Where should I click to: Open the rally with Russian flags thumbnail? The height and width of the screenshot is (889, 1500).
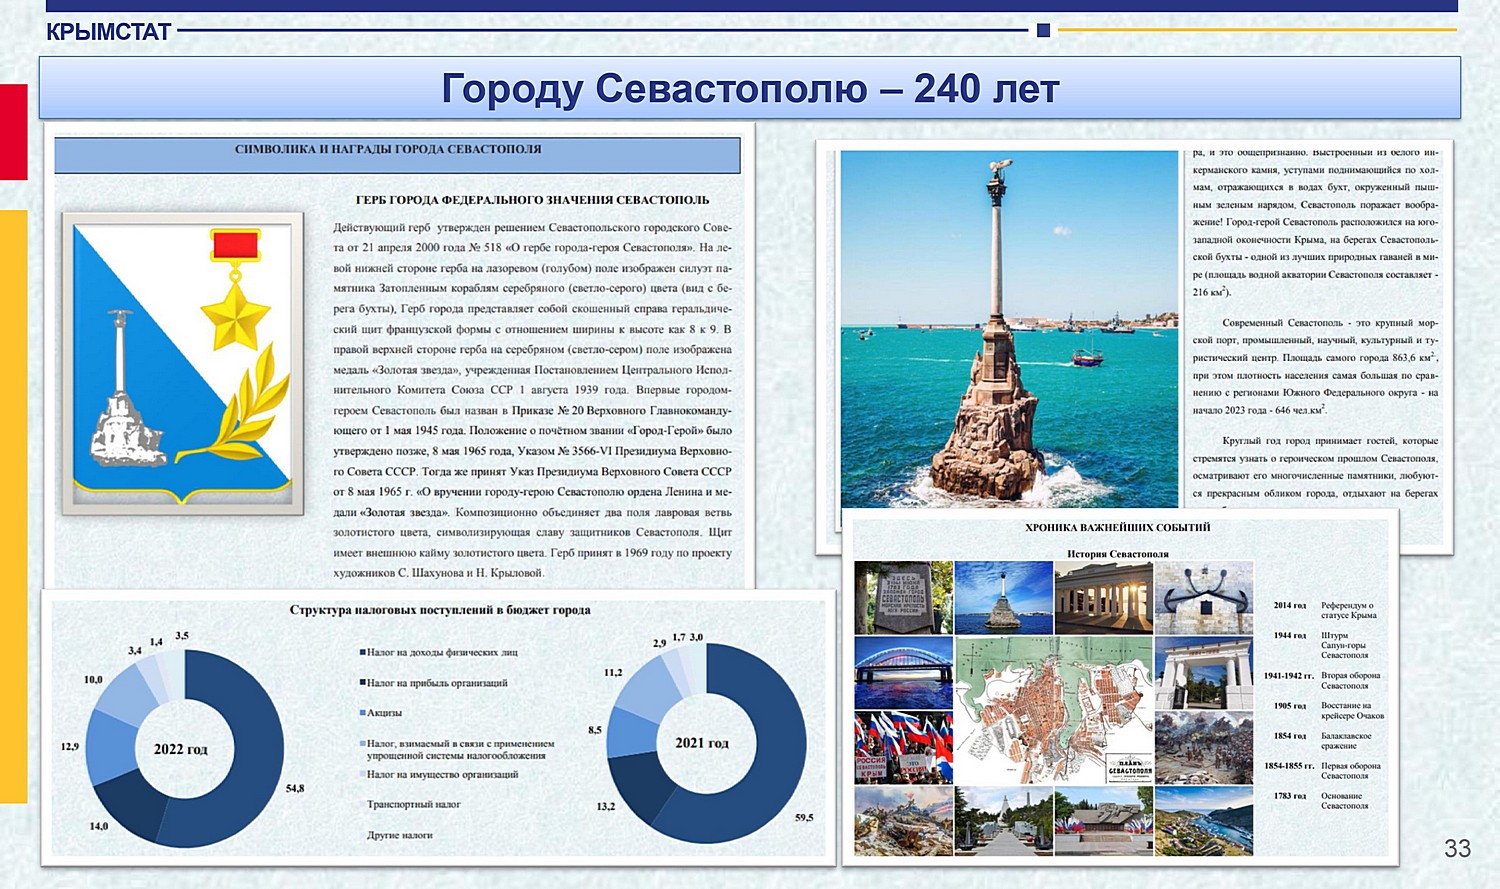[903, 748]
